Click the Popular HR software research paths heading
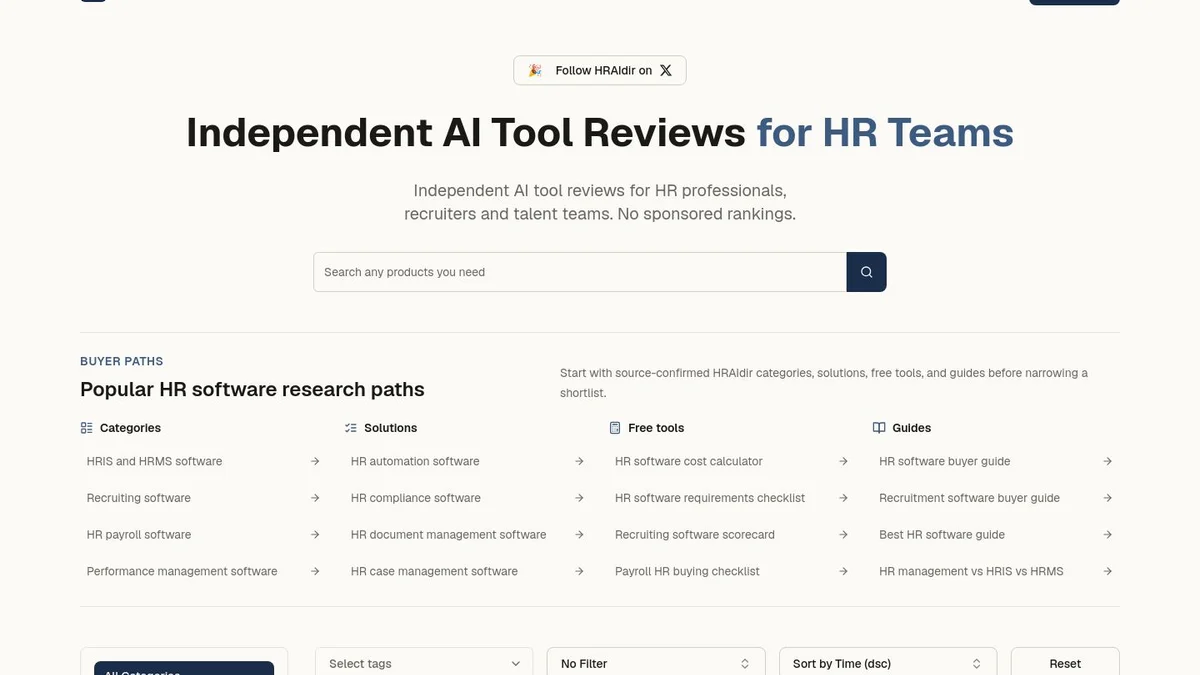The width and height of the screenshot is (1200, 675). (252, 389)
